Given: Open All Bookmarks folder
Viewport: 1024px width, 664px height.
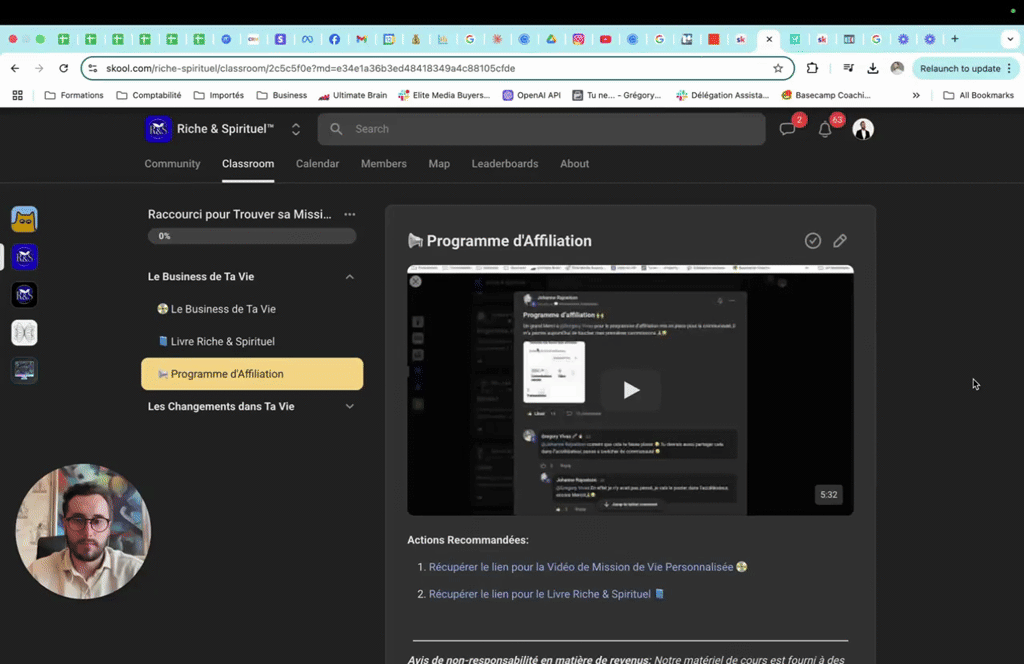Looking at the screenshot, I should click(x=978, y=95).
